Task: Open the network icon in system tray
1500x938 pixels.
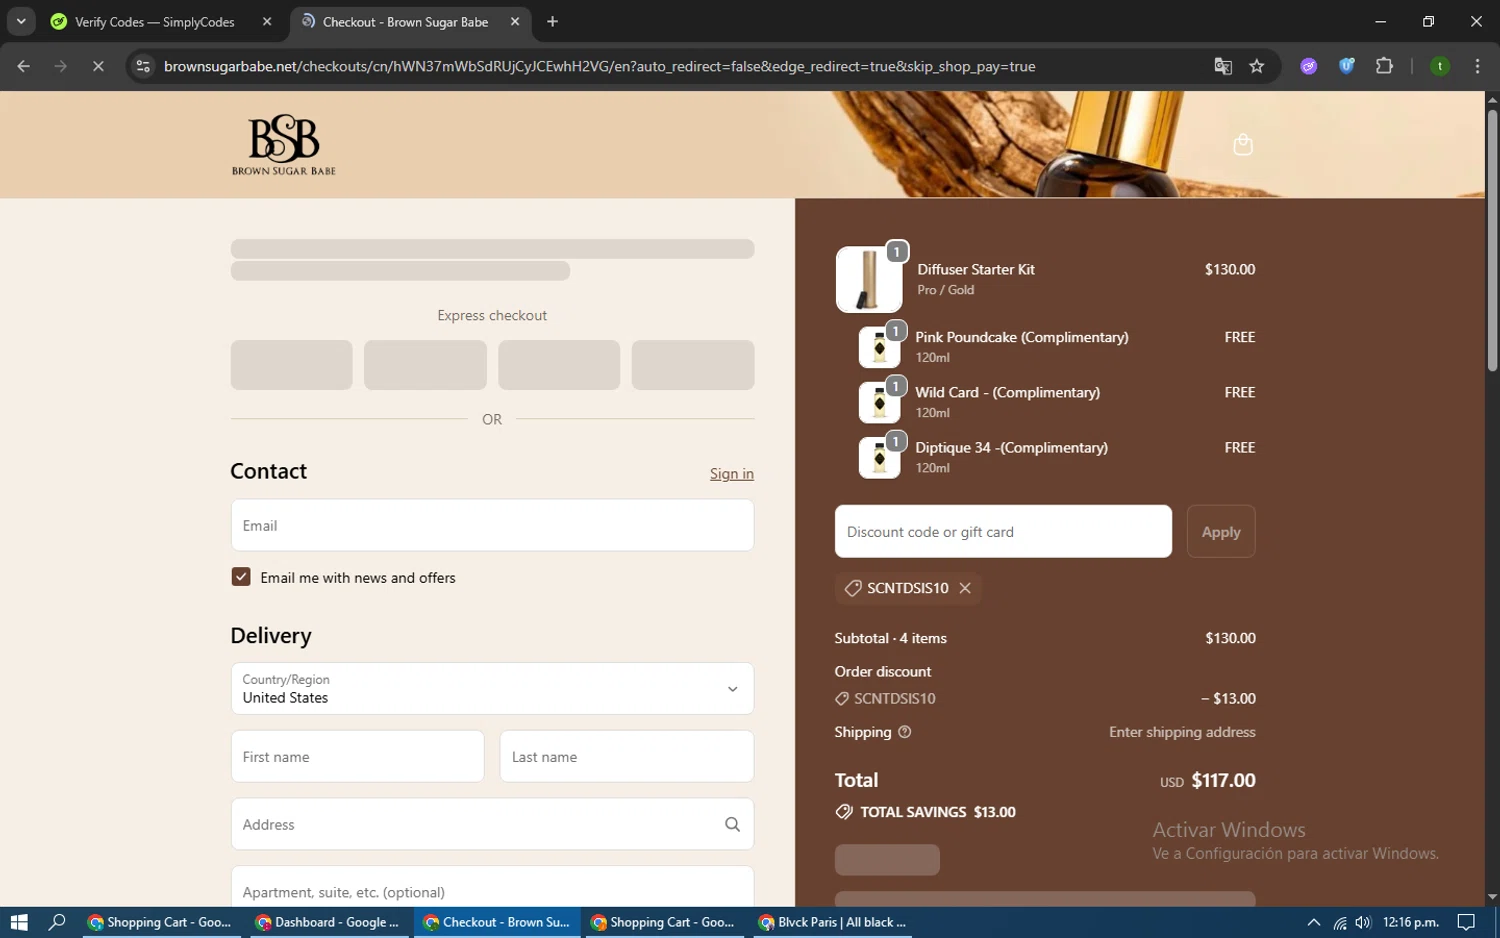Action: point(1340,922)
